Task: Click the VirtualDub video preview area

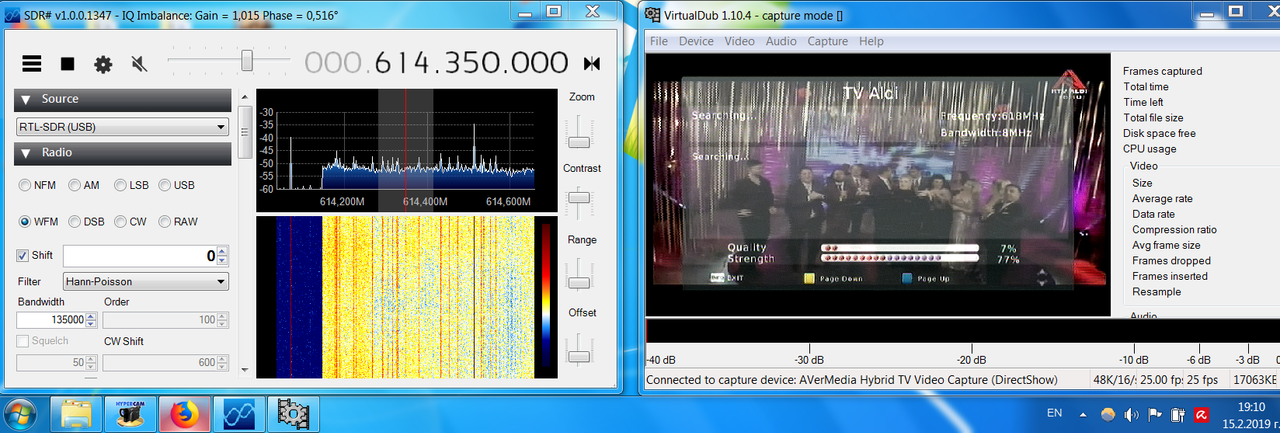Action: click(x=878, y=185)
